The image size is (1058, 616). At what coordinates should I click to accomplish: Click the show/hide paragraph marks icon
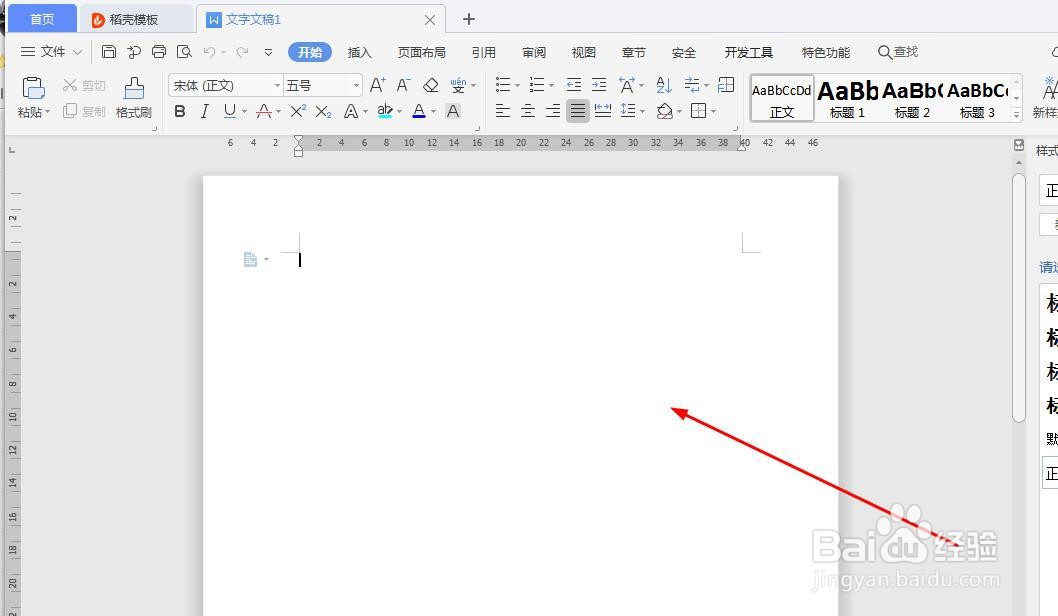[x=692, y=84]
